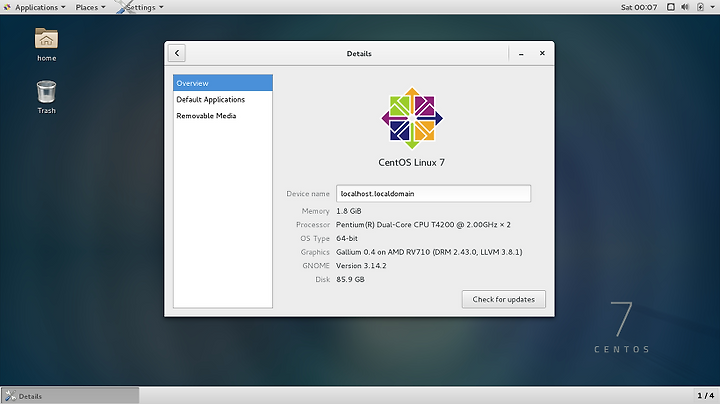
Task: Click the Settings wrench icon in top bar
Action: tap(122, 7)
